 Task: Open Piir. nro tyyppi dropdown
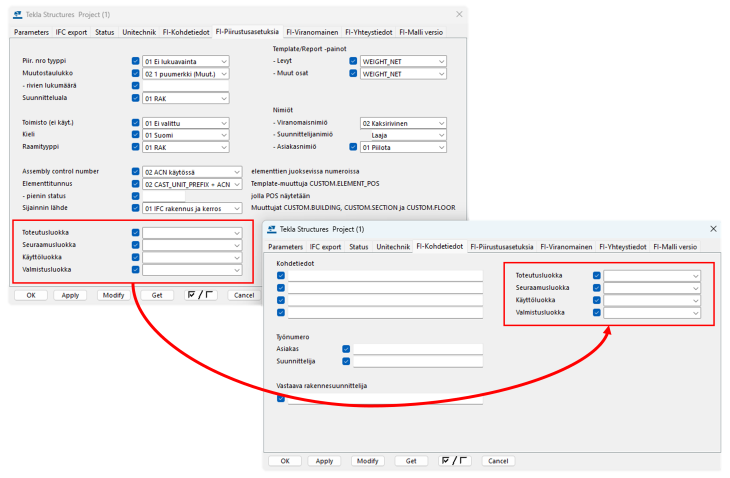coord(185,61)
